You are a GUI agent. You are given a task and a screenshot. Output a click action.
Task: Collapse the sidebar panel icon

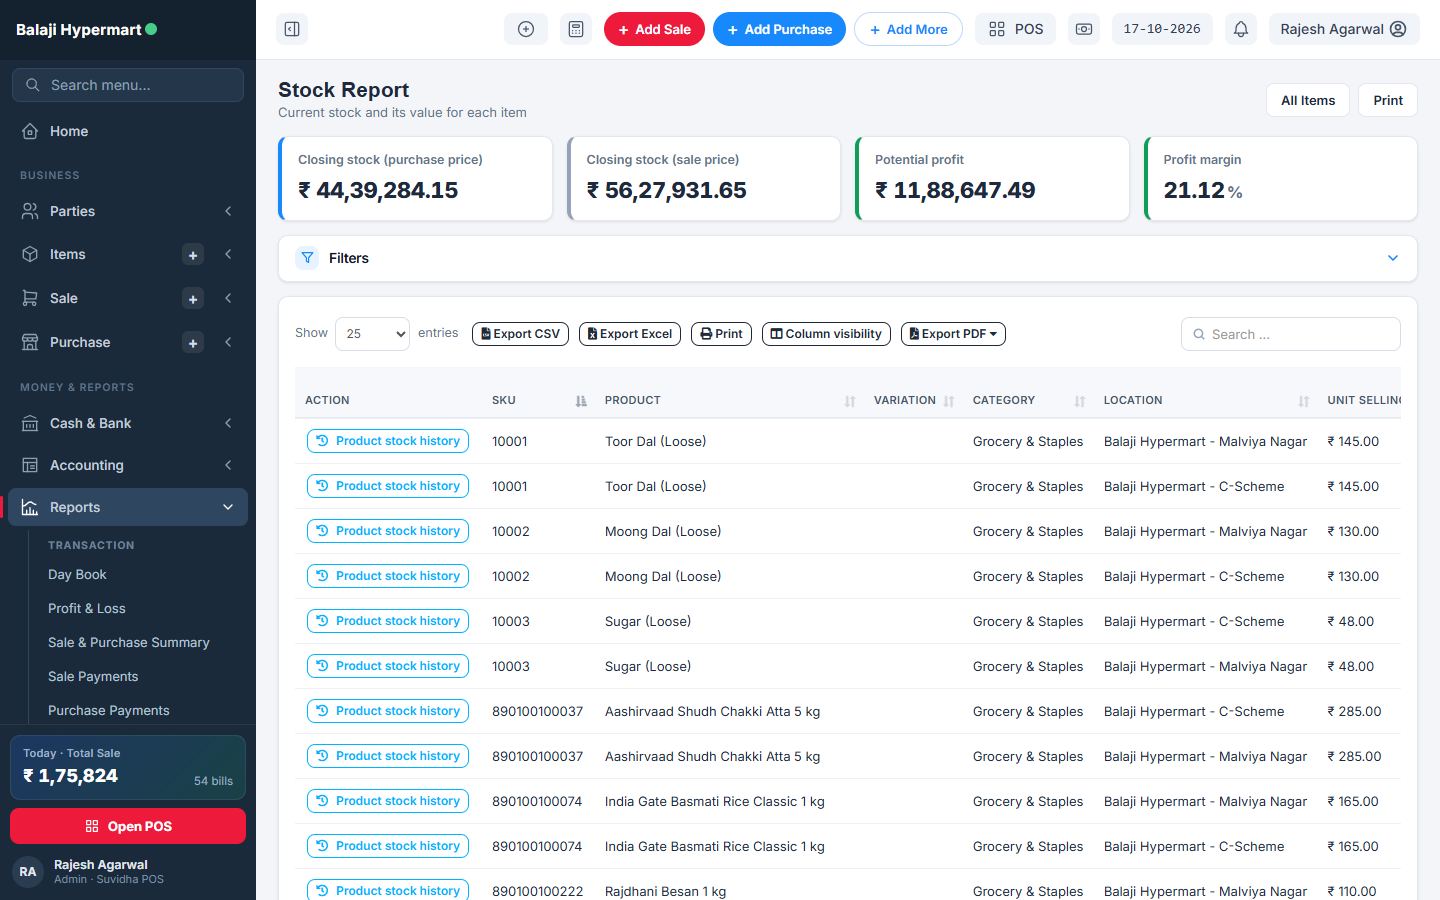click(292, 29)
